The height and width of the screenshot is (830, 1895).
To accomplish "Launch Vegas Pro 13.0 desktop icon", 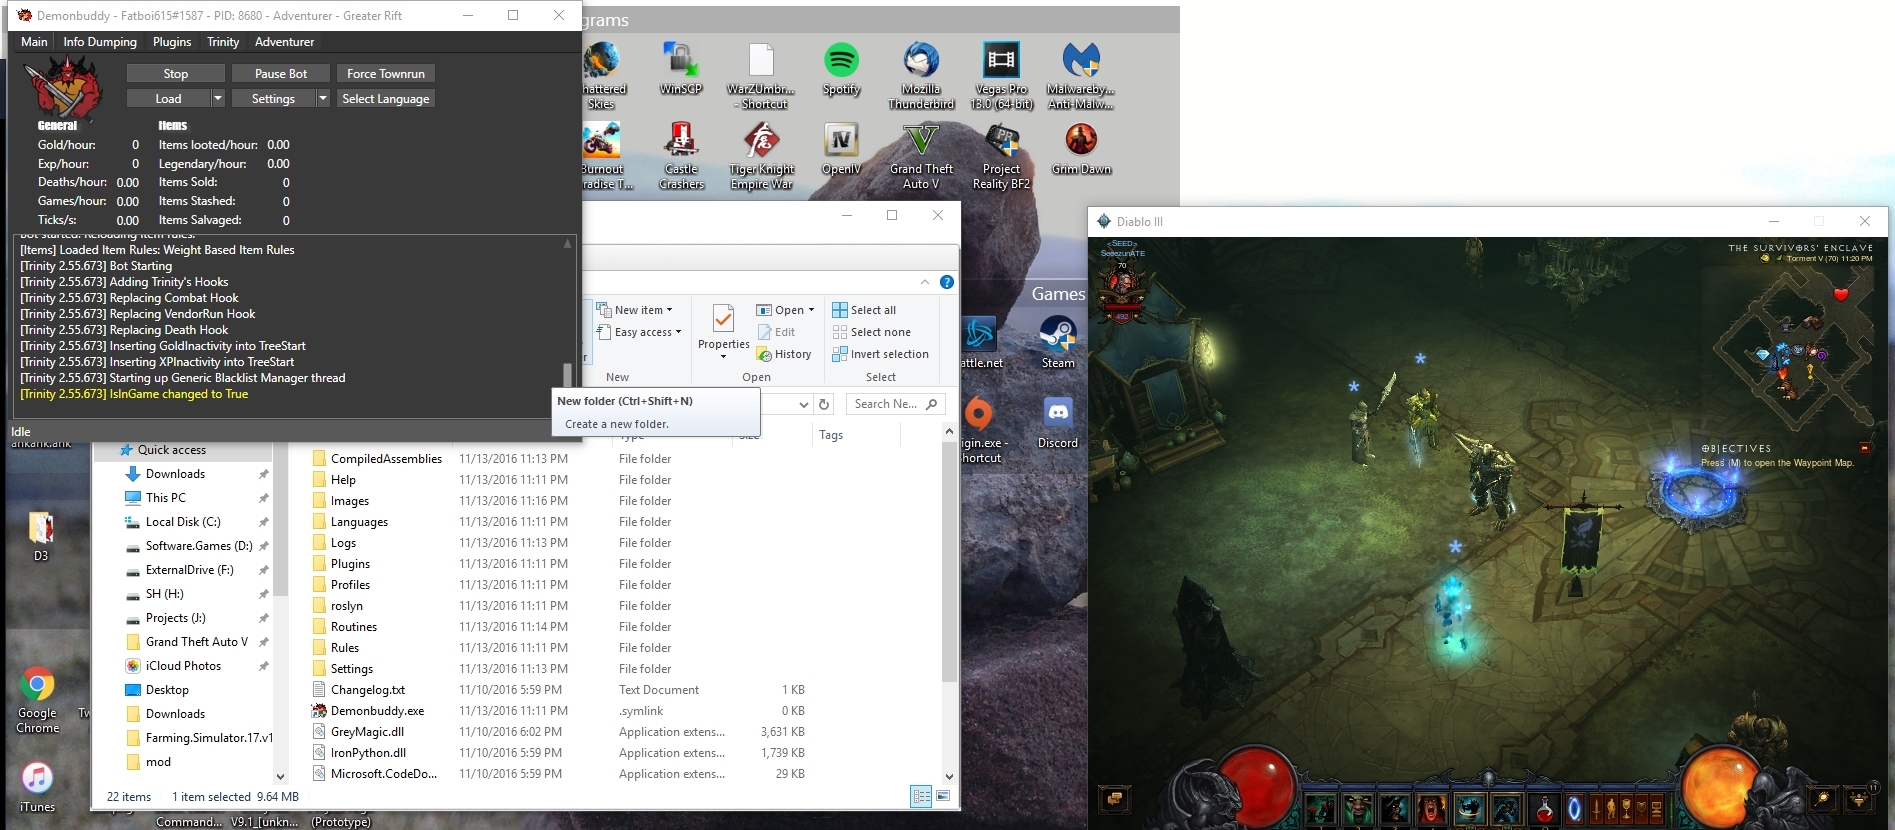I will click(1001, 76).
